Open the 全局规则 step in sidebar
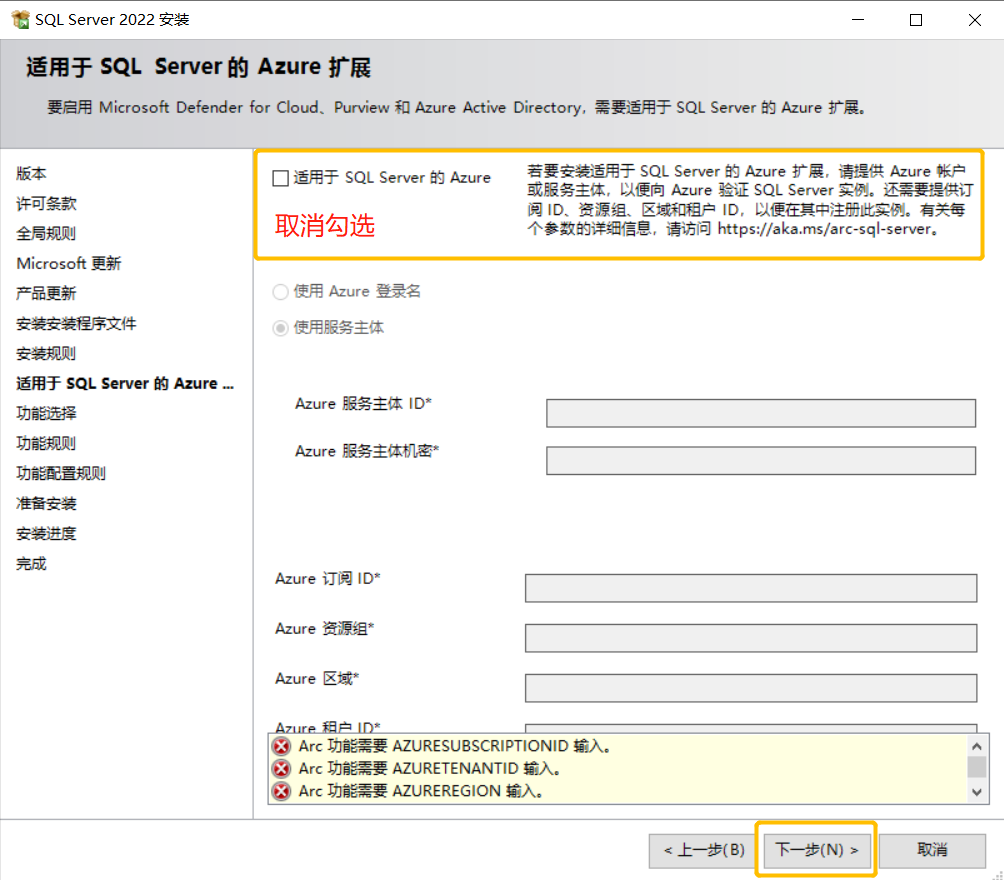The height and width of the screenshot is (880, 1004). pos(46,234)
